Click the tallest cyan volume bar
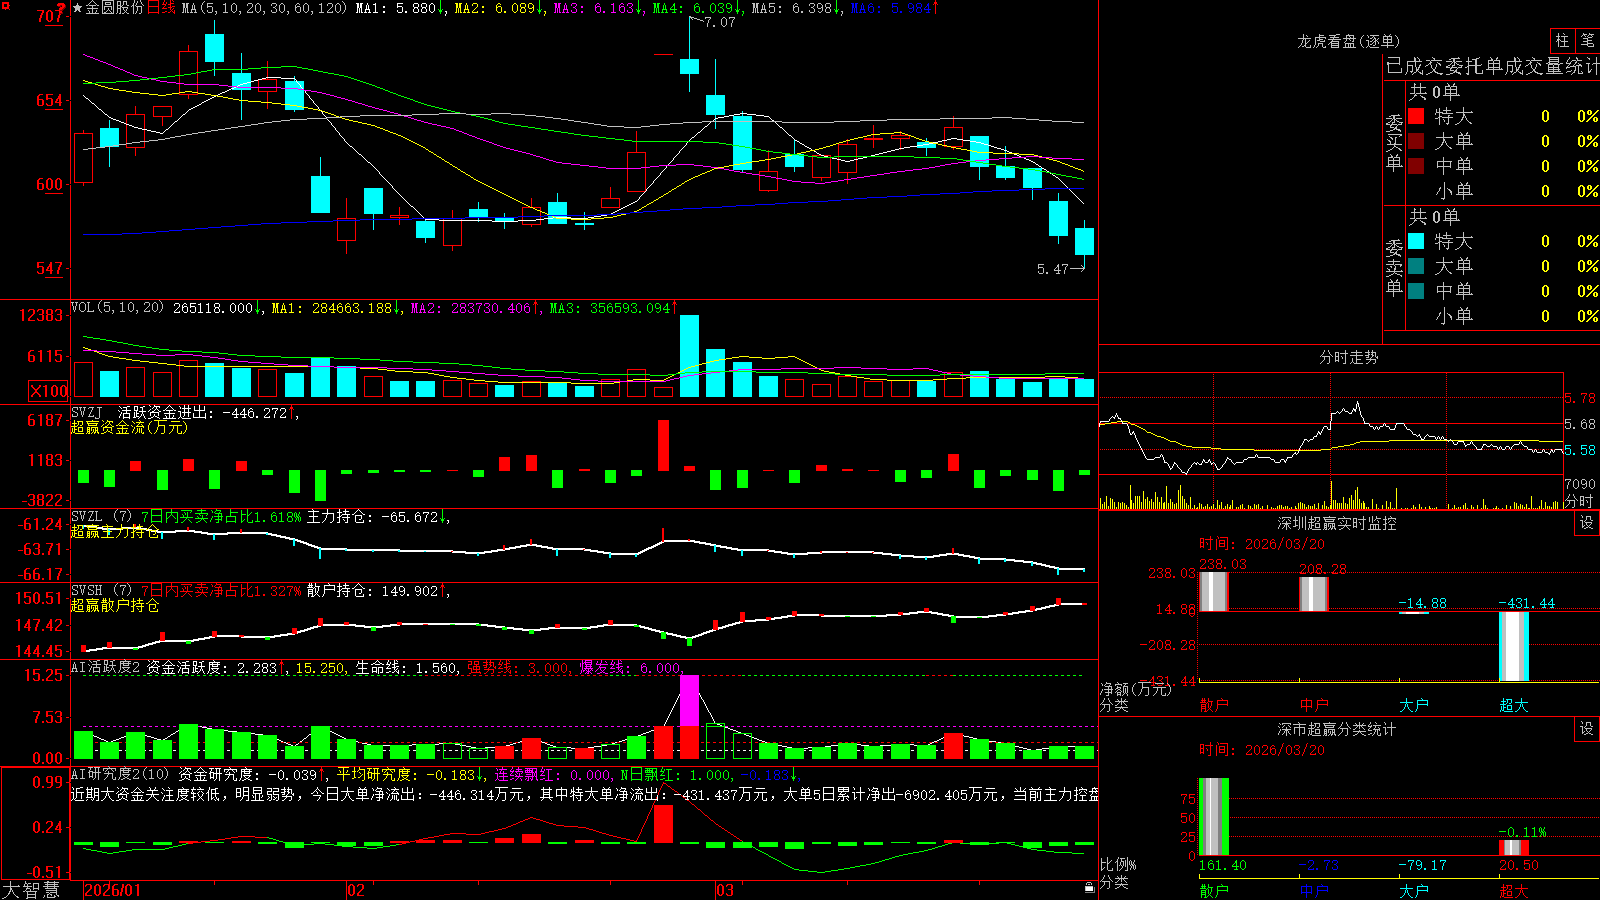 pos(689,356)
